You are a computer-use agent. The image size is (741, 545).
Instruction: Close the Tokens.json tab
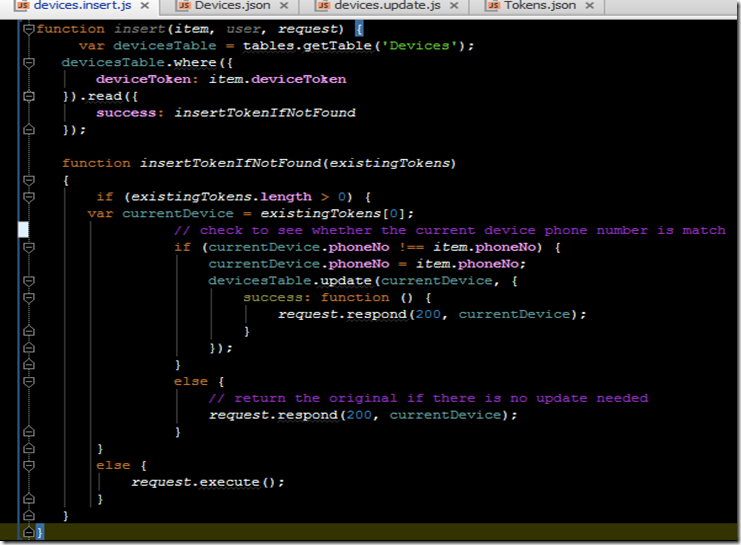coord(589,6)
